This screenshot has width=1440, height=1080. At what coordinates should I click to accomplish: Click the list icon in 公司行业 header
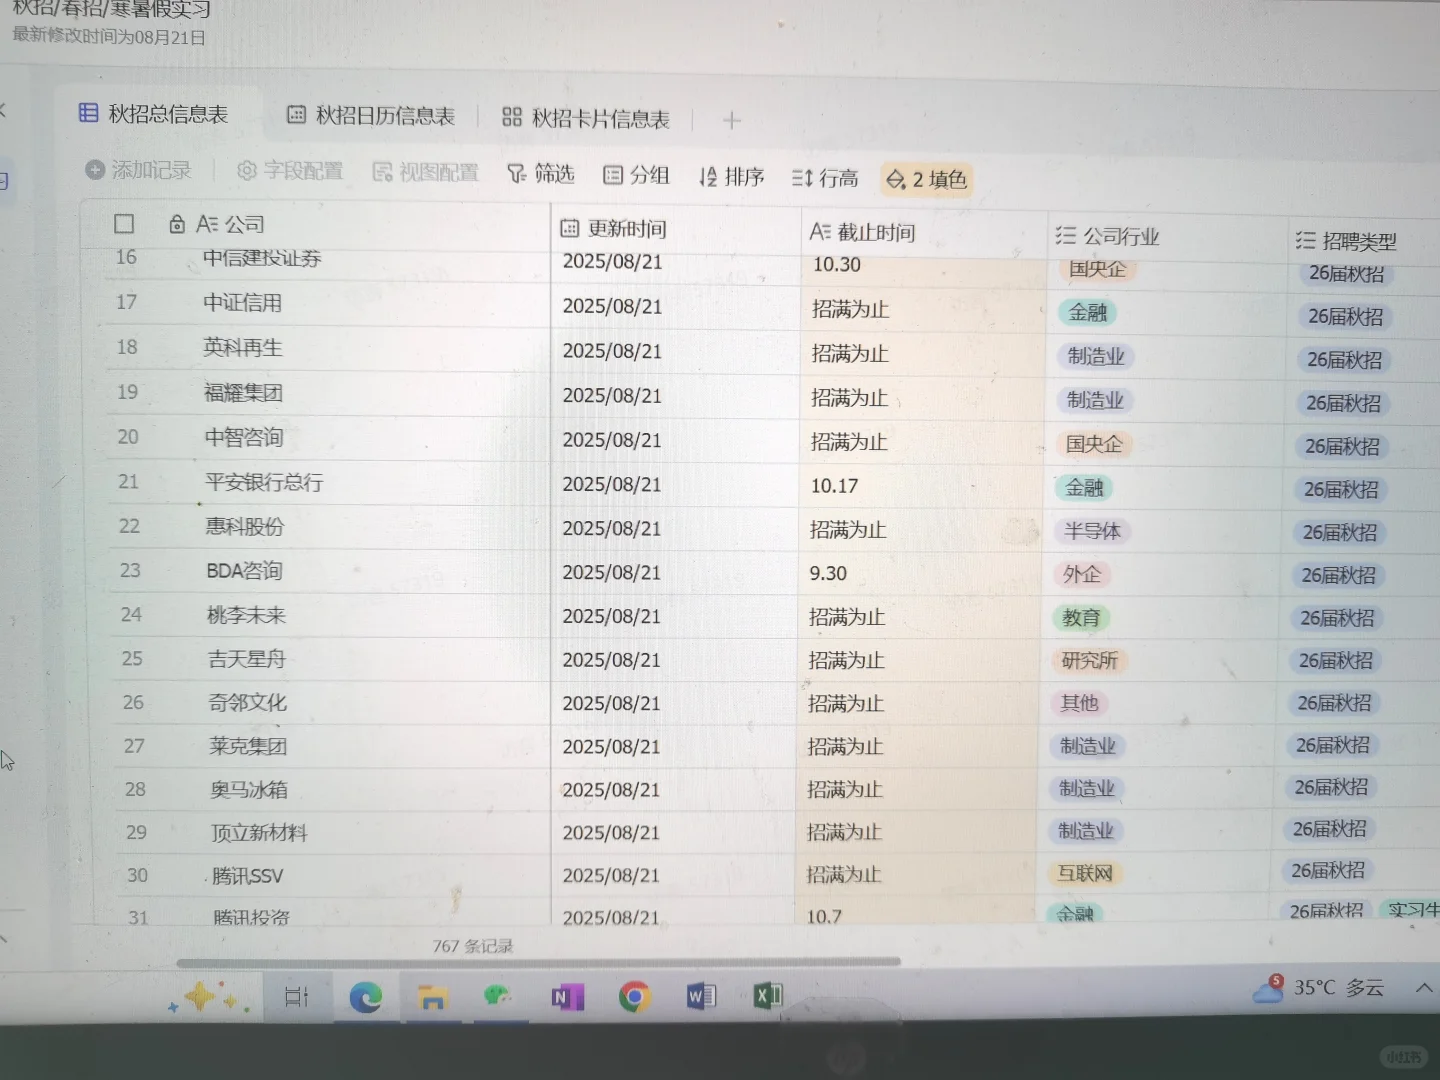click(1066, 236)
